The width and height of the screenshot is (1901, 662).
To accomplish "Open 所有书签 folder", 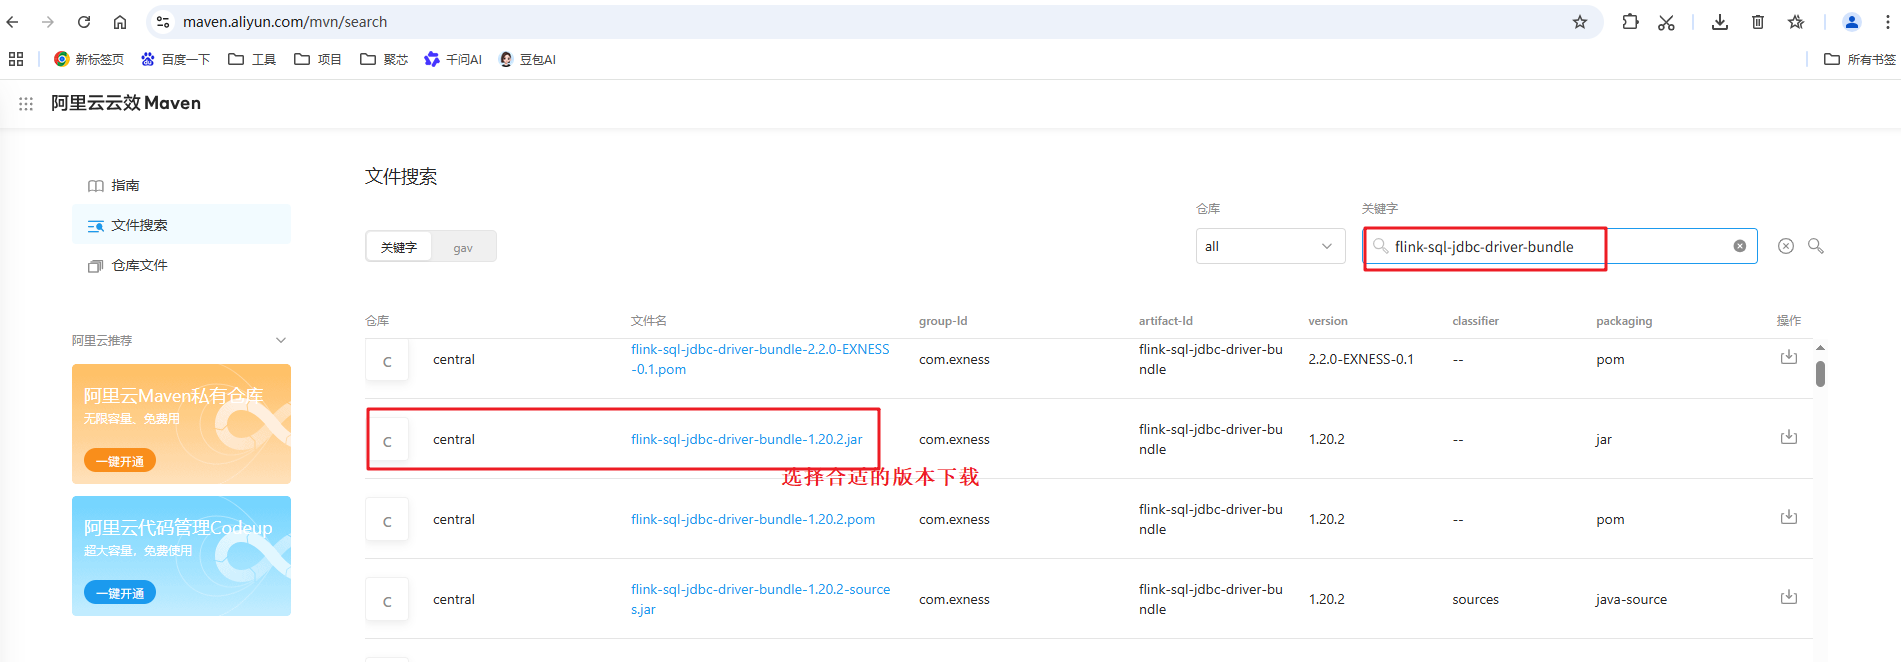I will (x=1860, y=59).
